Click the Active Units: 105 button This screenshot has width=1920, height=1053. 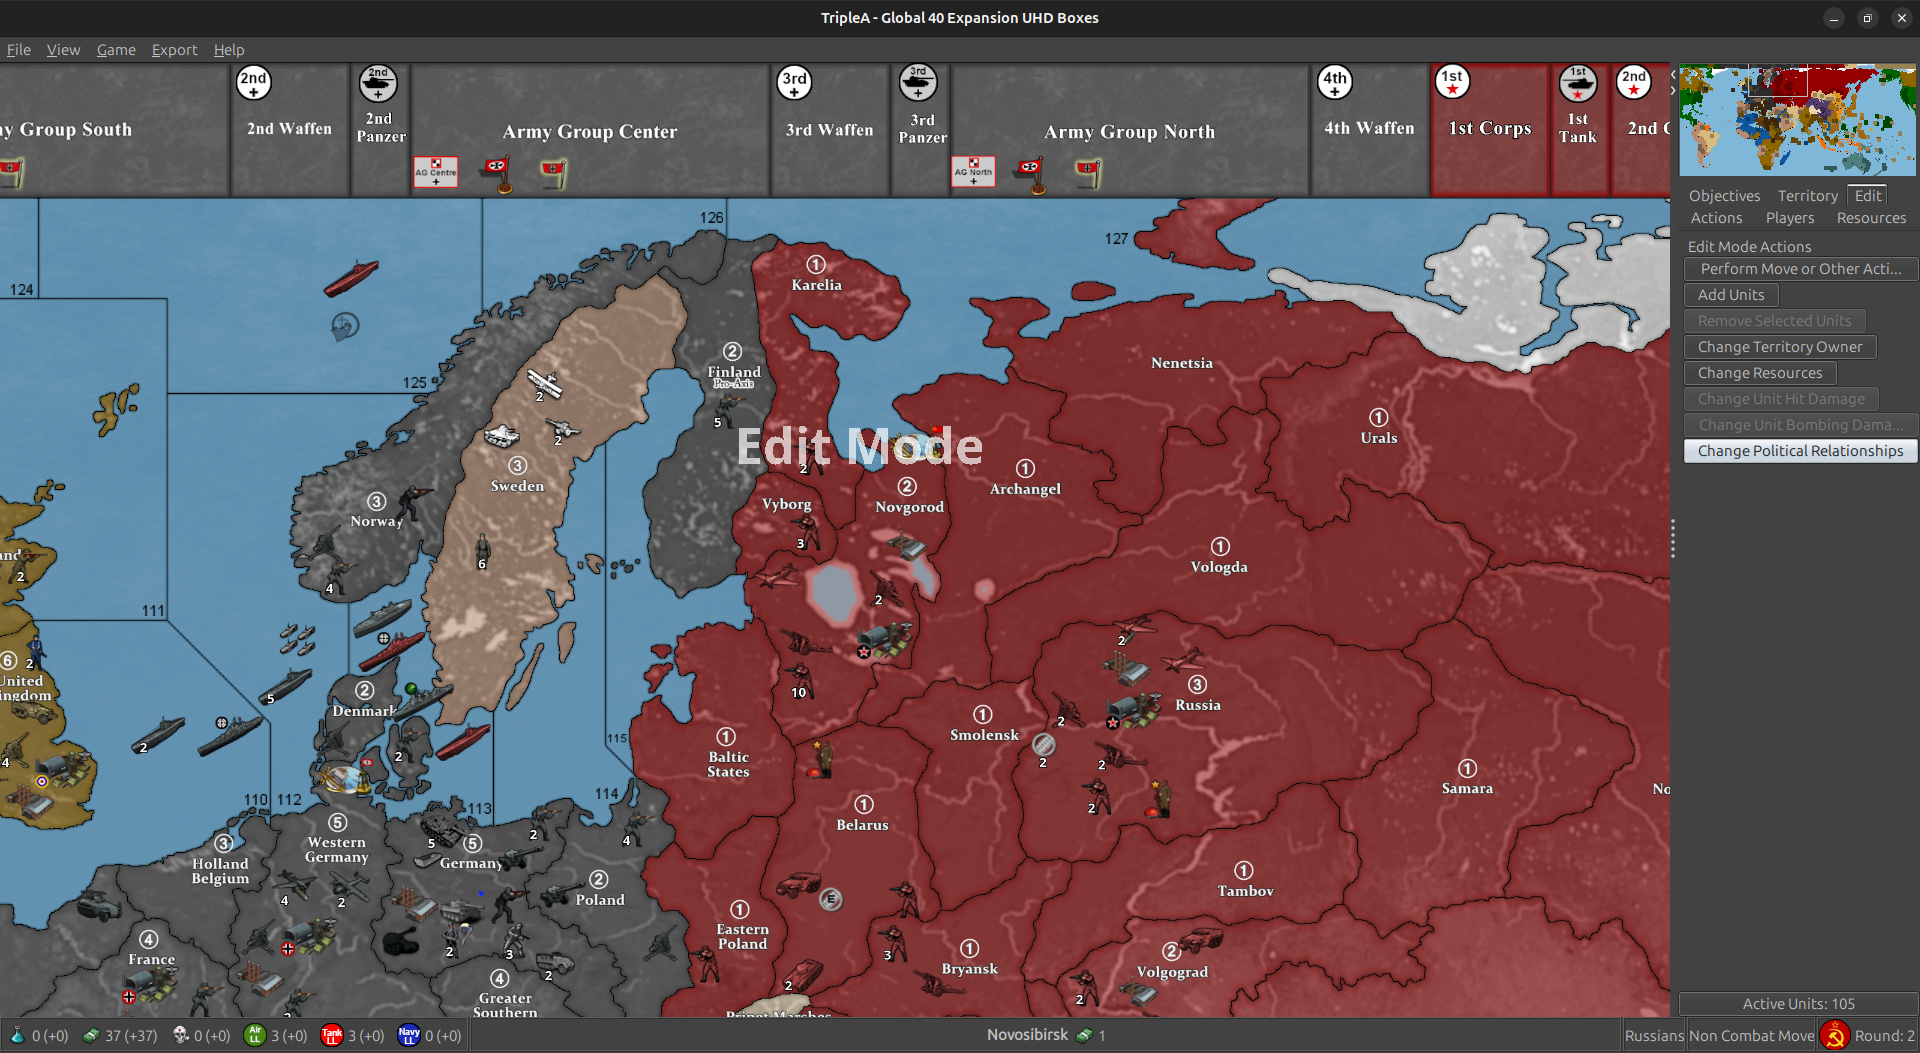(x=1797, y=1003)
